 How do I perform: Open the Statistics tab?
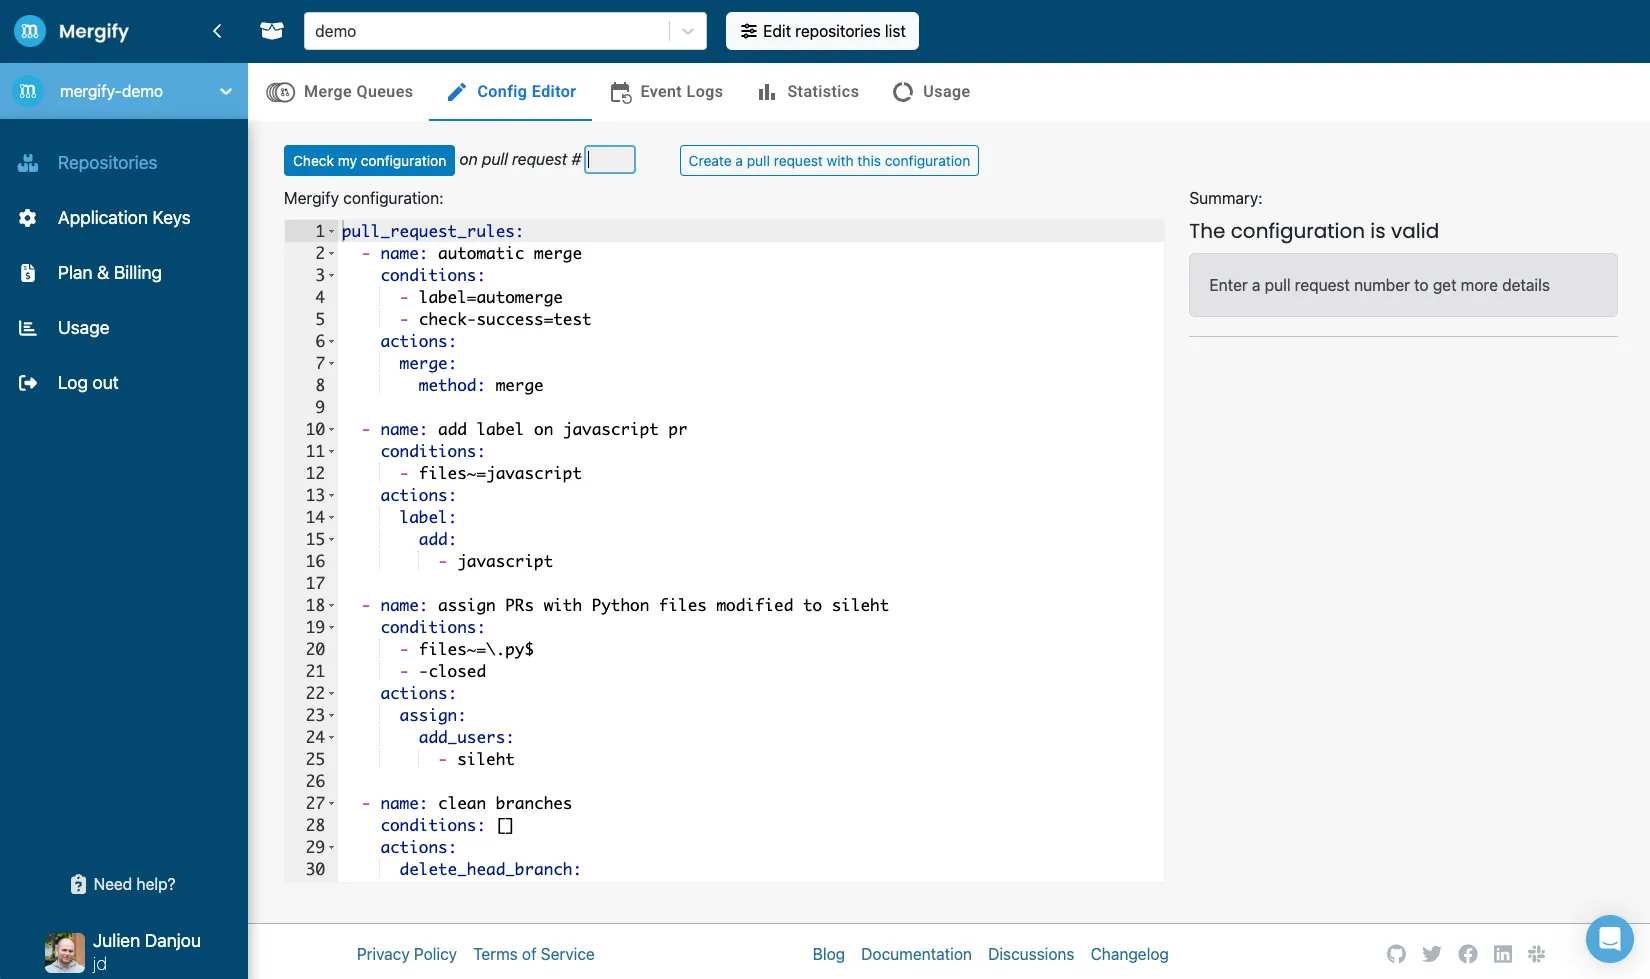[x=807, y=91]
